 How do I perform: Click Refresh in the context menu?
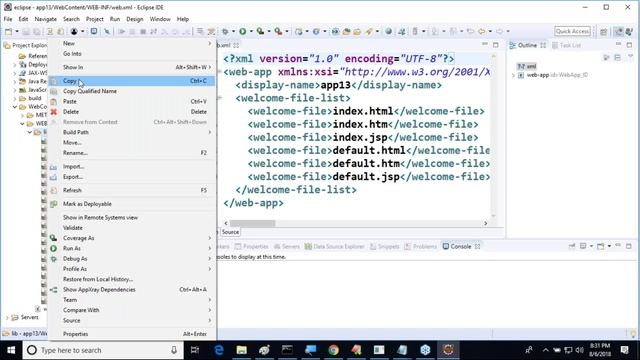click(131, 190)
